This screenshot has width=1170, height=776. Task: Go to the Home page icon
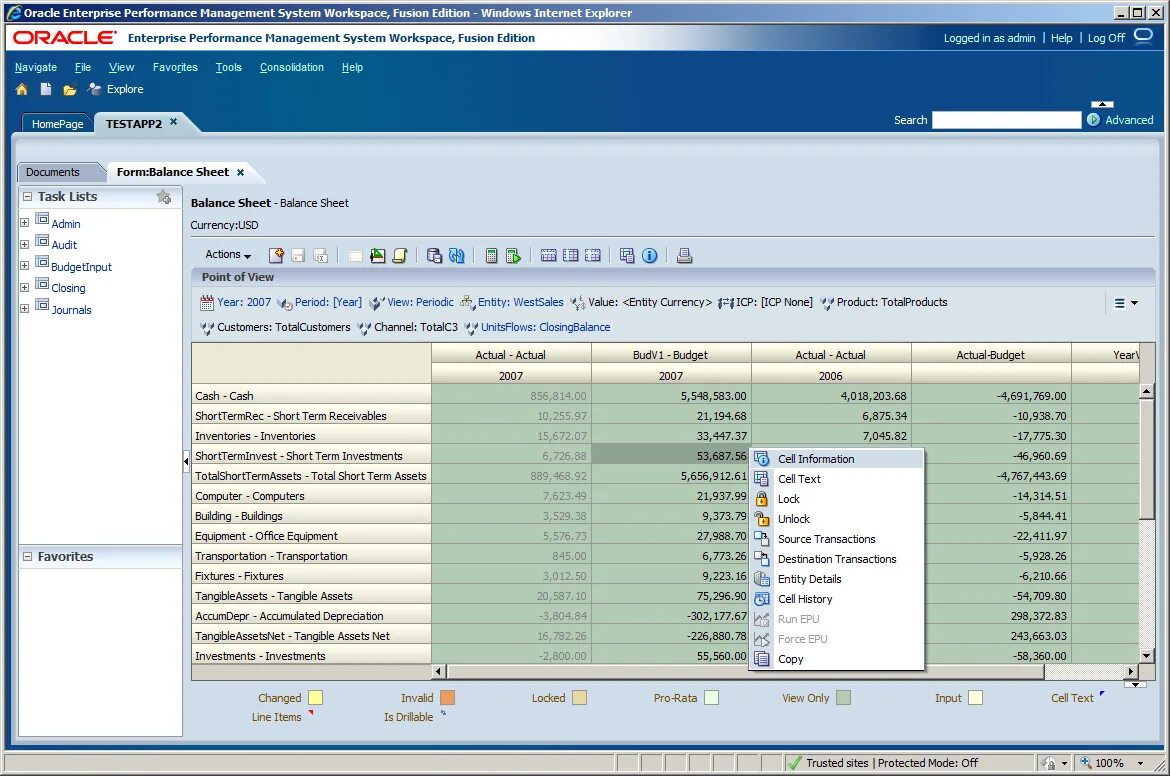pos(22,90)
